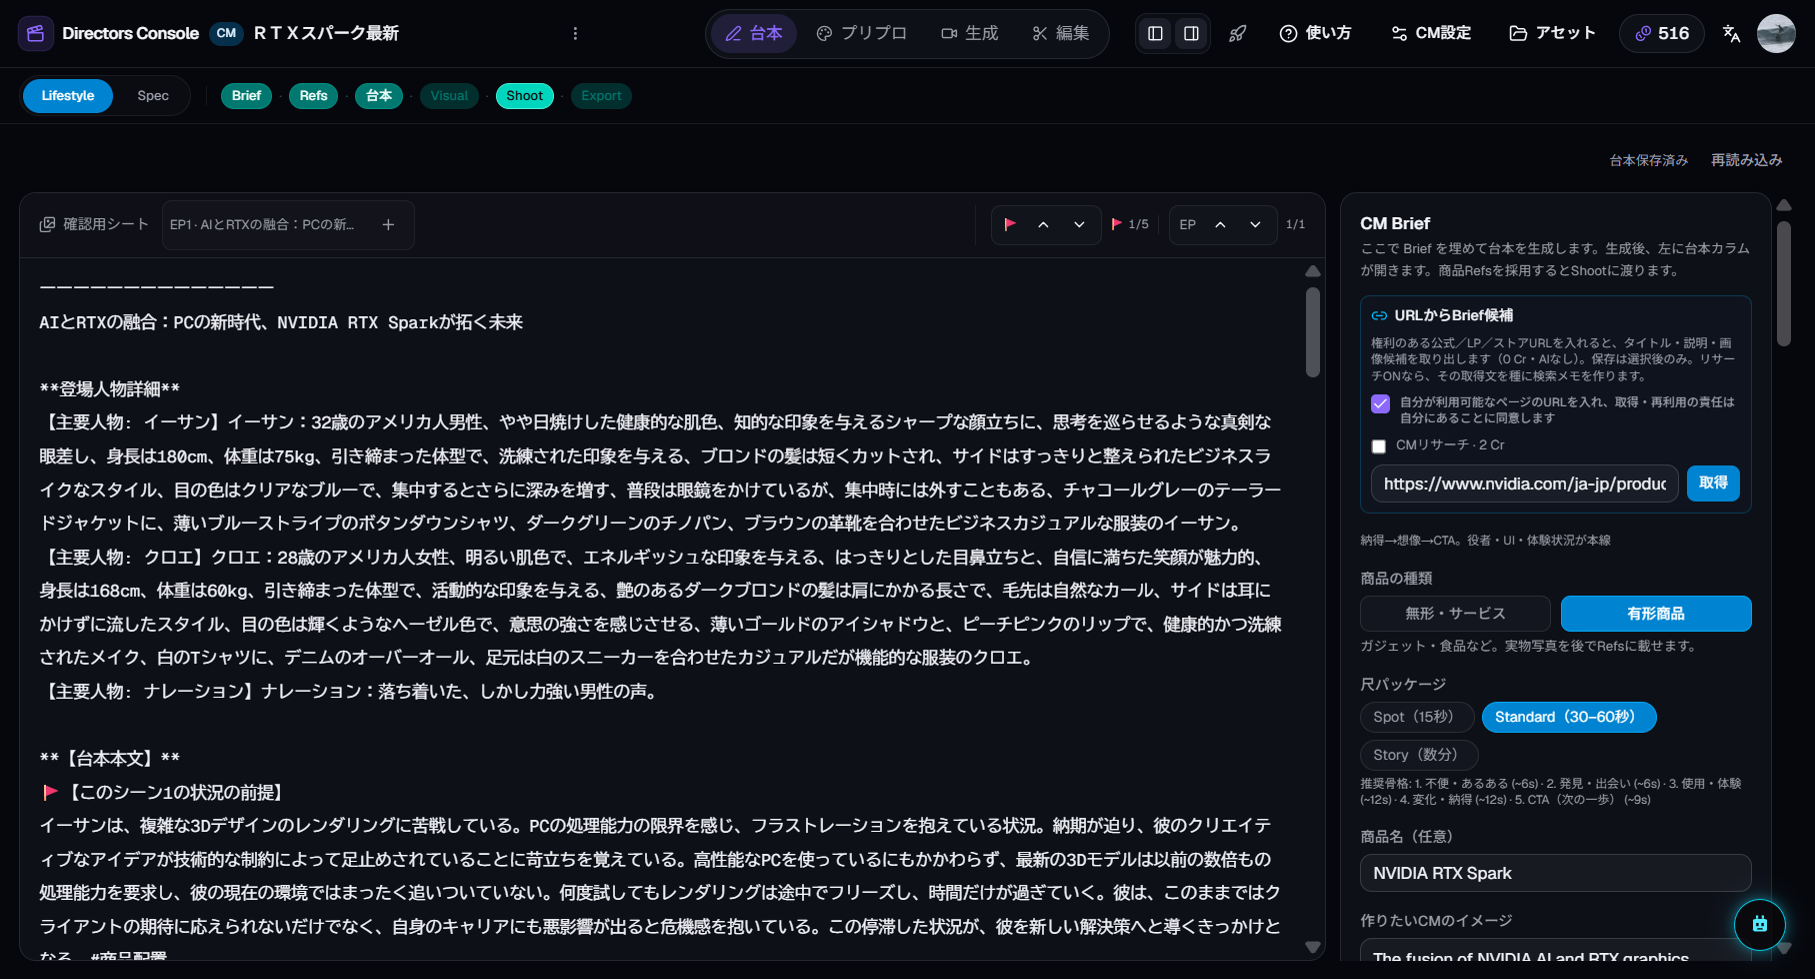Toggle the left panel layout icon
1815x979 pixels.
pos(1155,33)
